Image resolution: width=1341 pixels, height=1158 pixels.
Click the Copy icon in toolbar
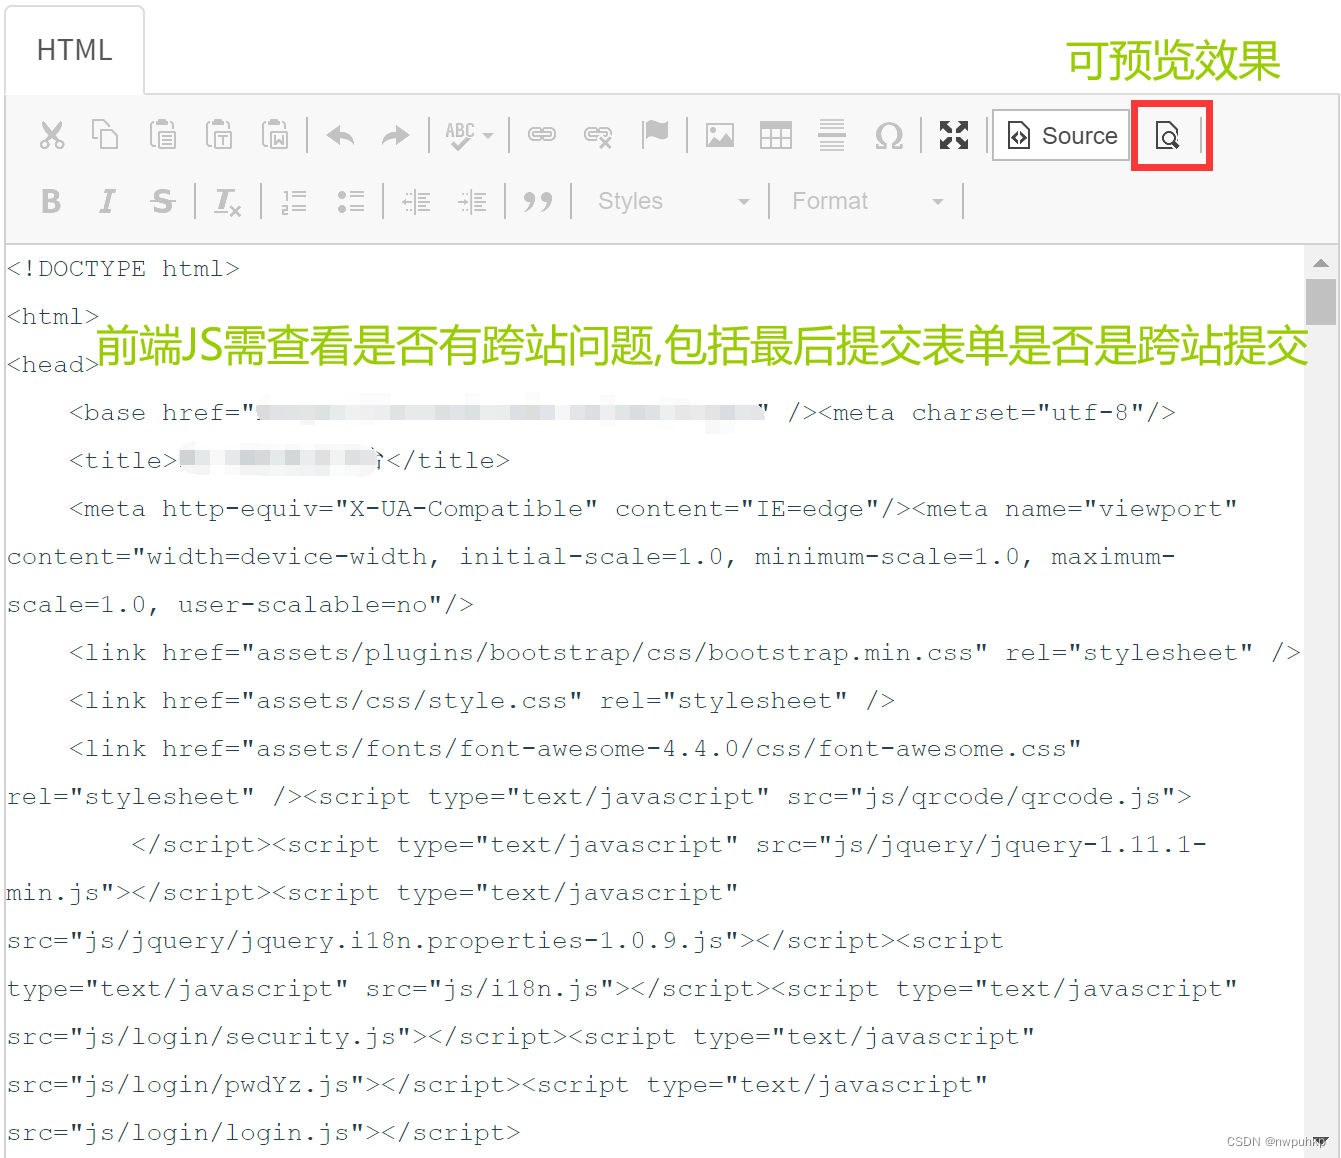click(105, 135)
